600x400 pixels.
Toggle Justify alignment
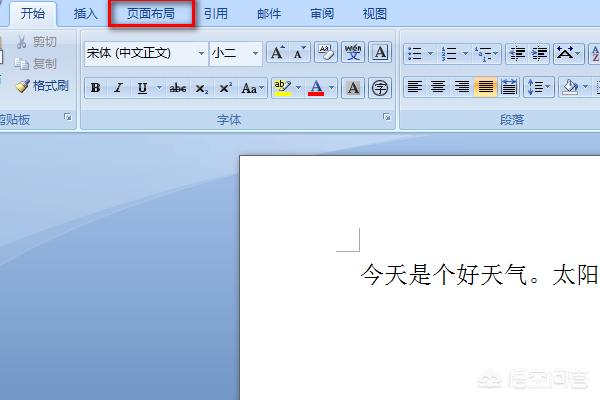tap(485, 87)
